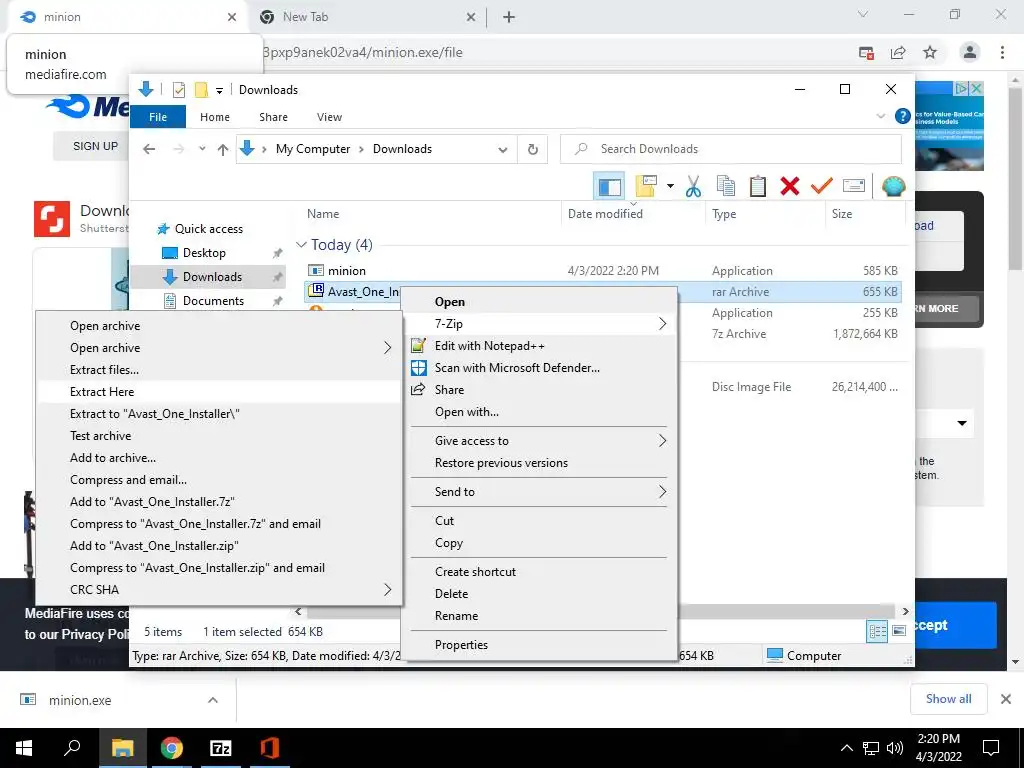Open a new Chrome tab with plus
1024x768 pixels.
click(509, 18)
